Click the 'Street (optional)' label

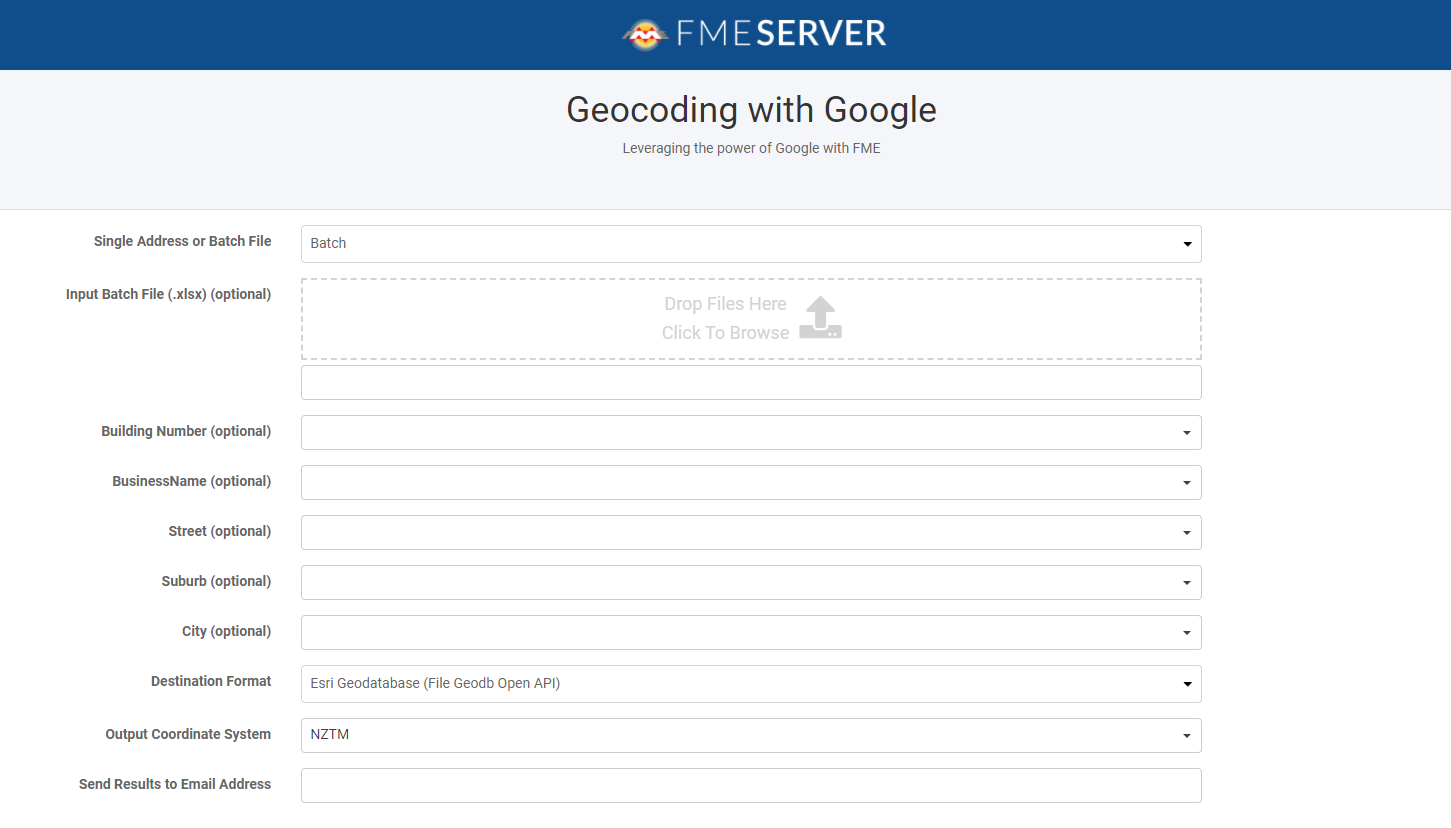(220, 531)
